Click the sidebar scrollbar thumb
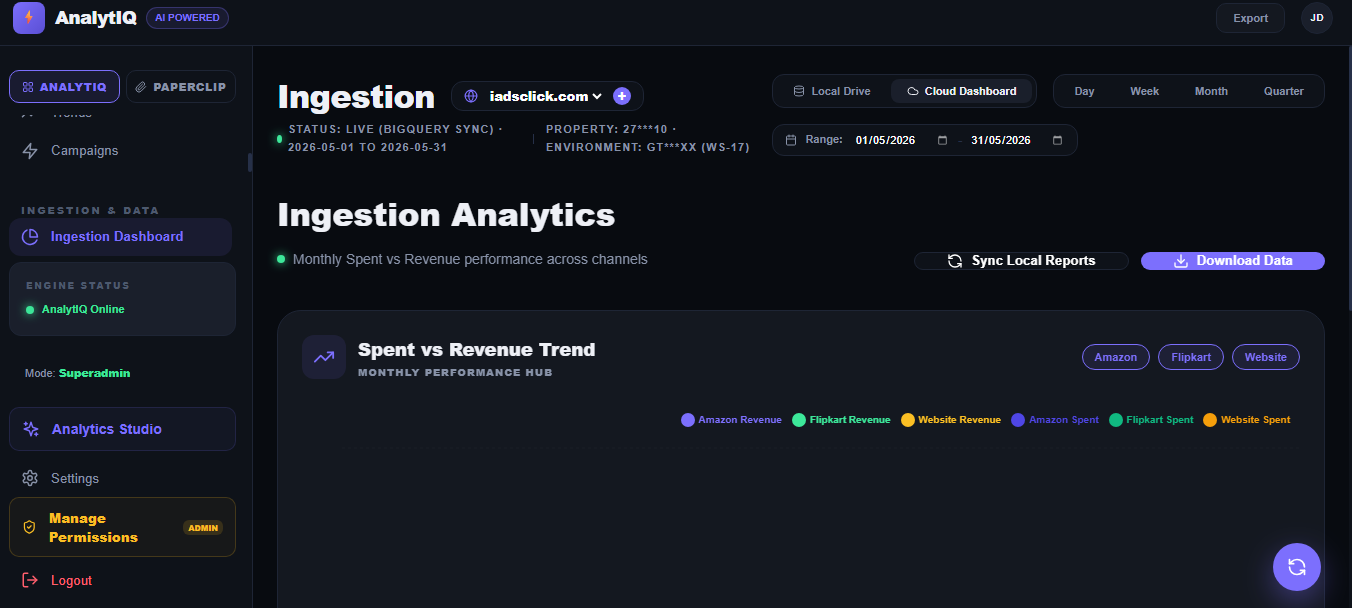Viewport: 1352px width, 608px height. click(250, 162)
